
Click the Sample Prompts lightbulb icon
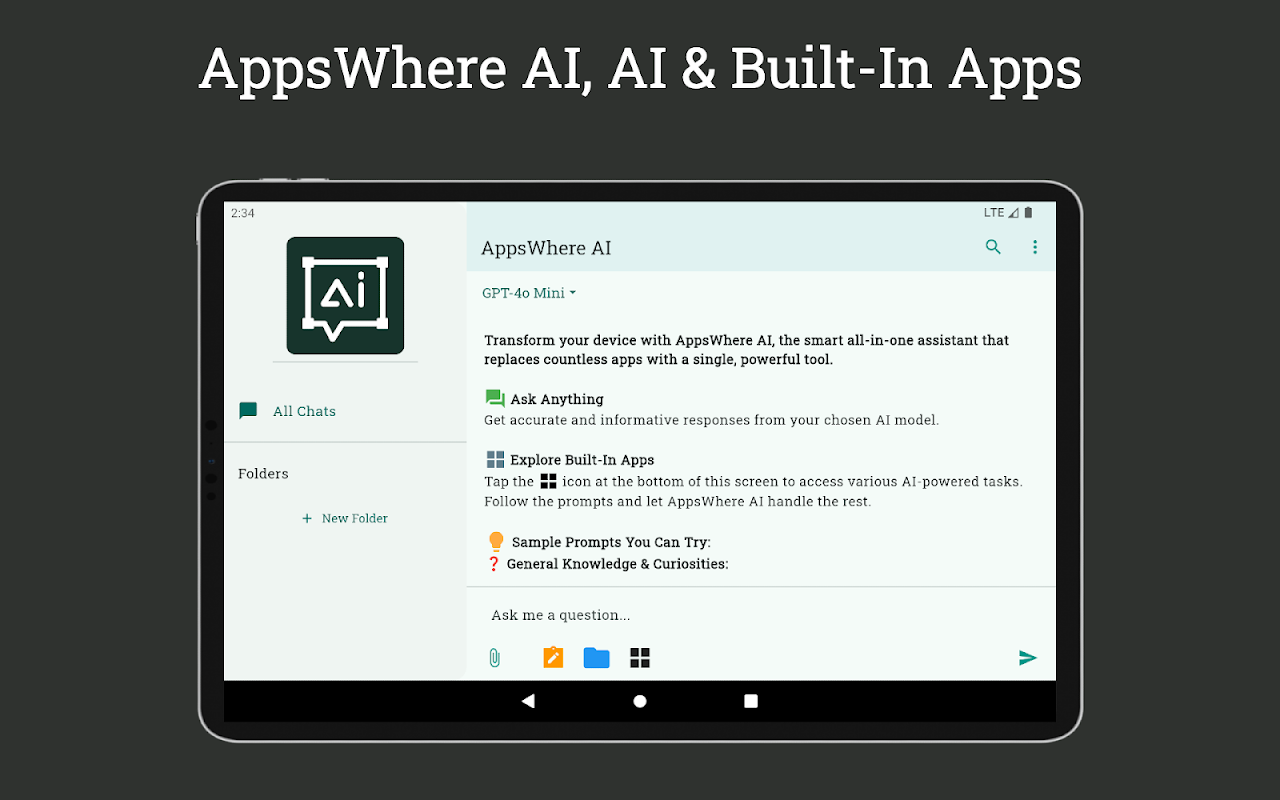point(495,541)
